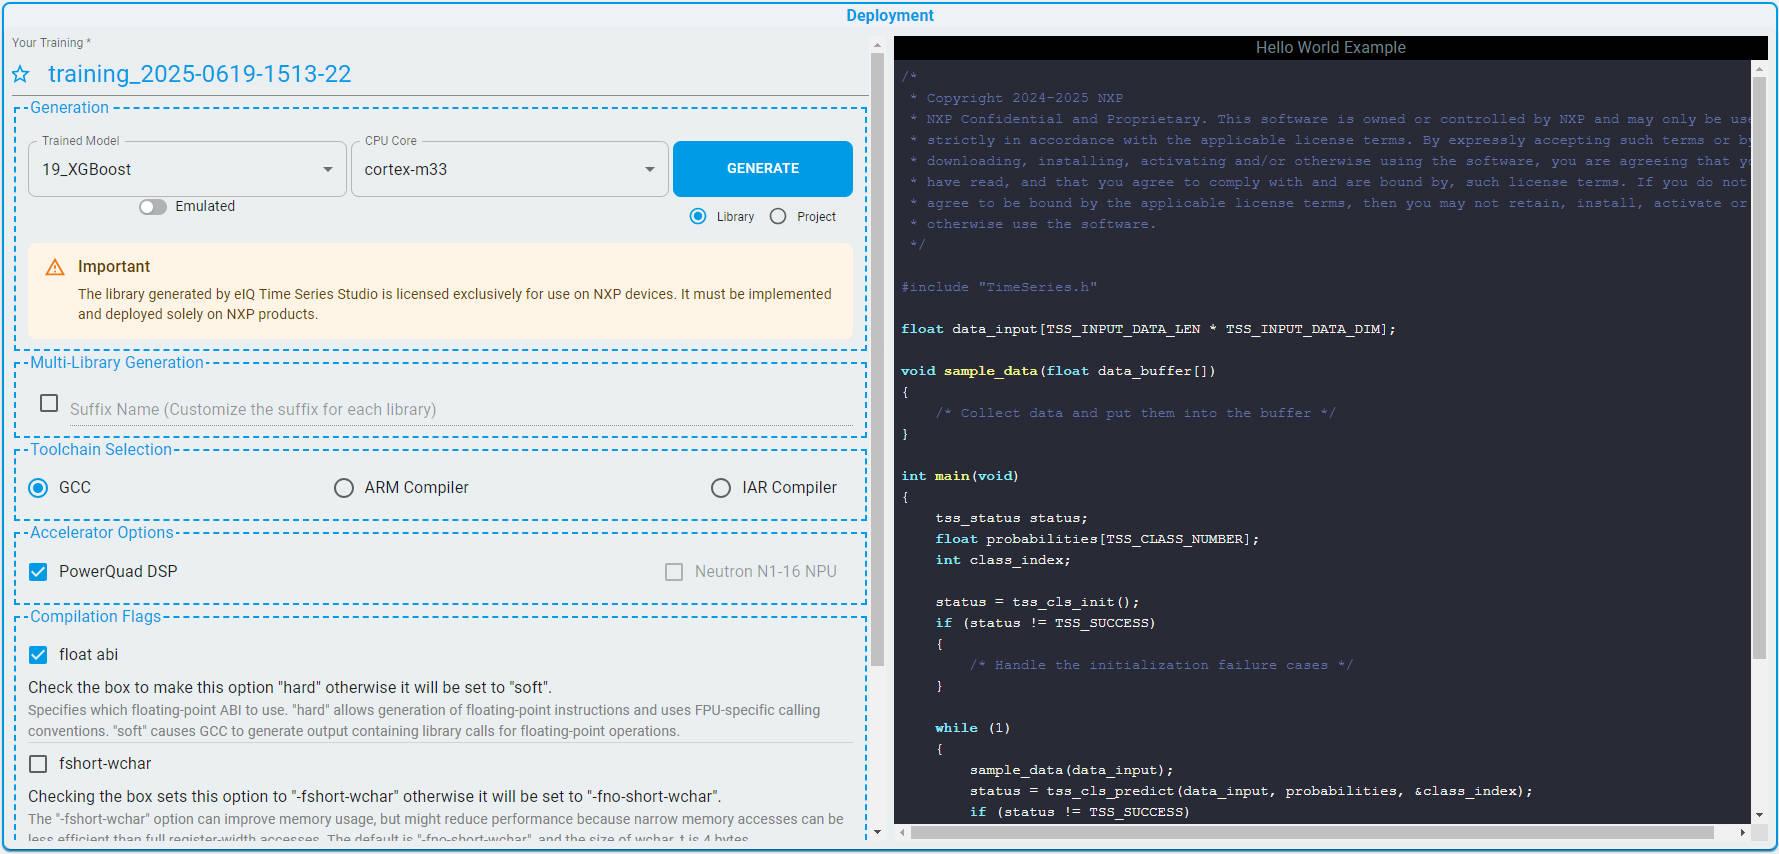Choose the GCC toolchain

coord(39,488)
